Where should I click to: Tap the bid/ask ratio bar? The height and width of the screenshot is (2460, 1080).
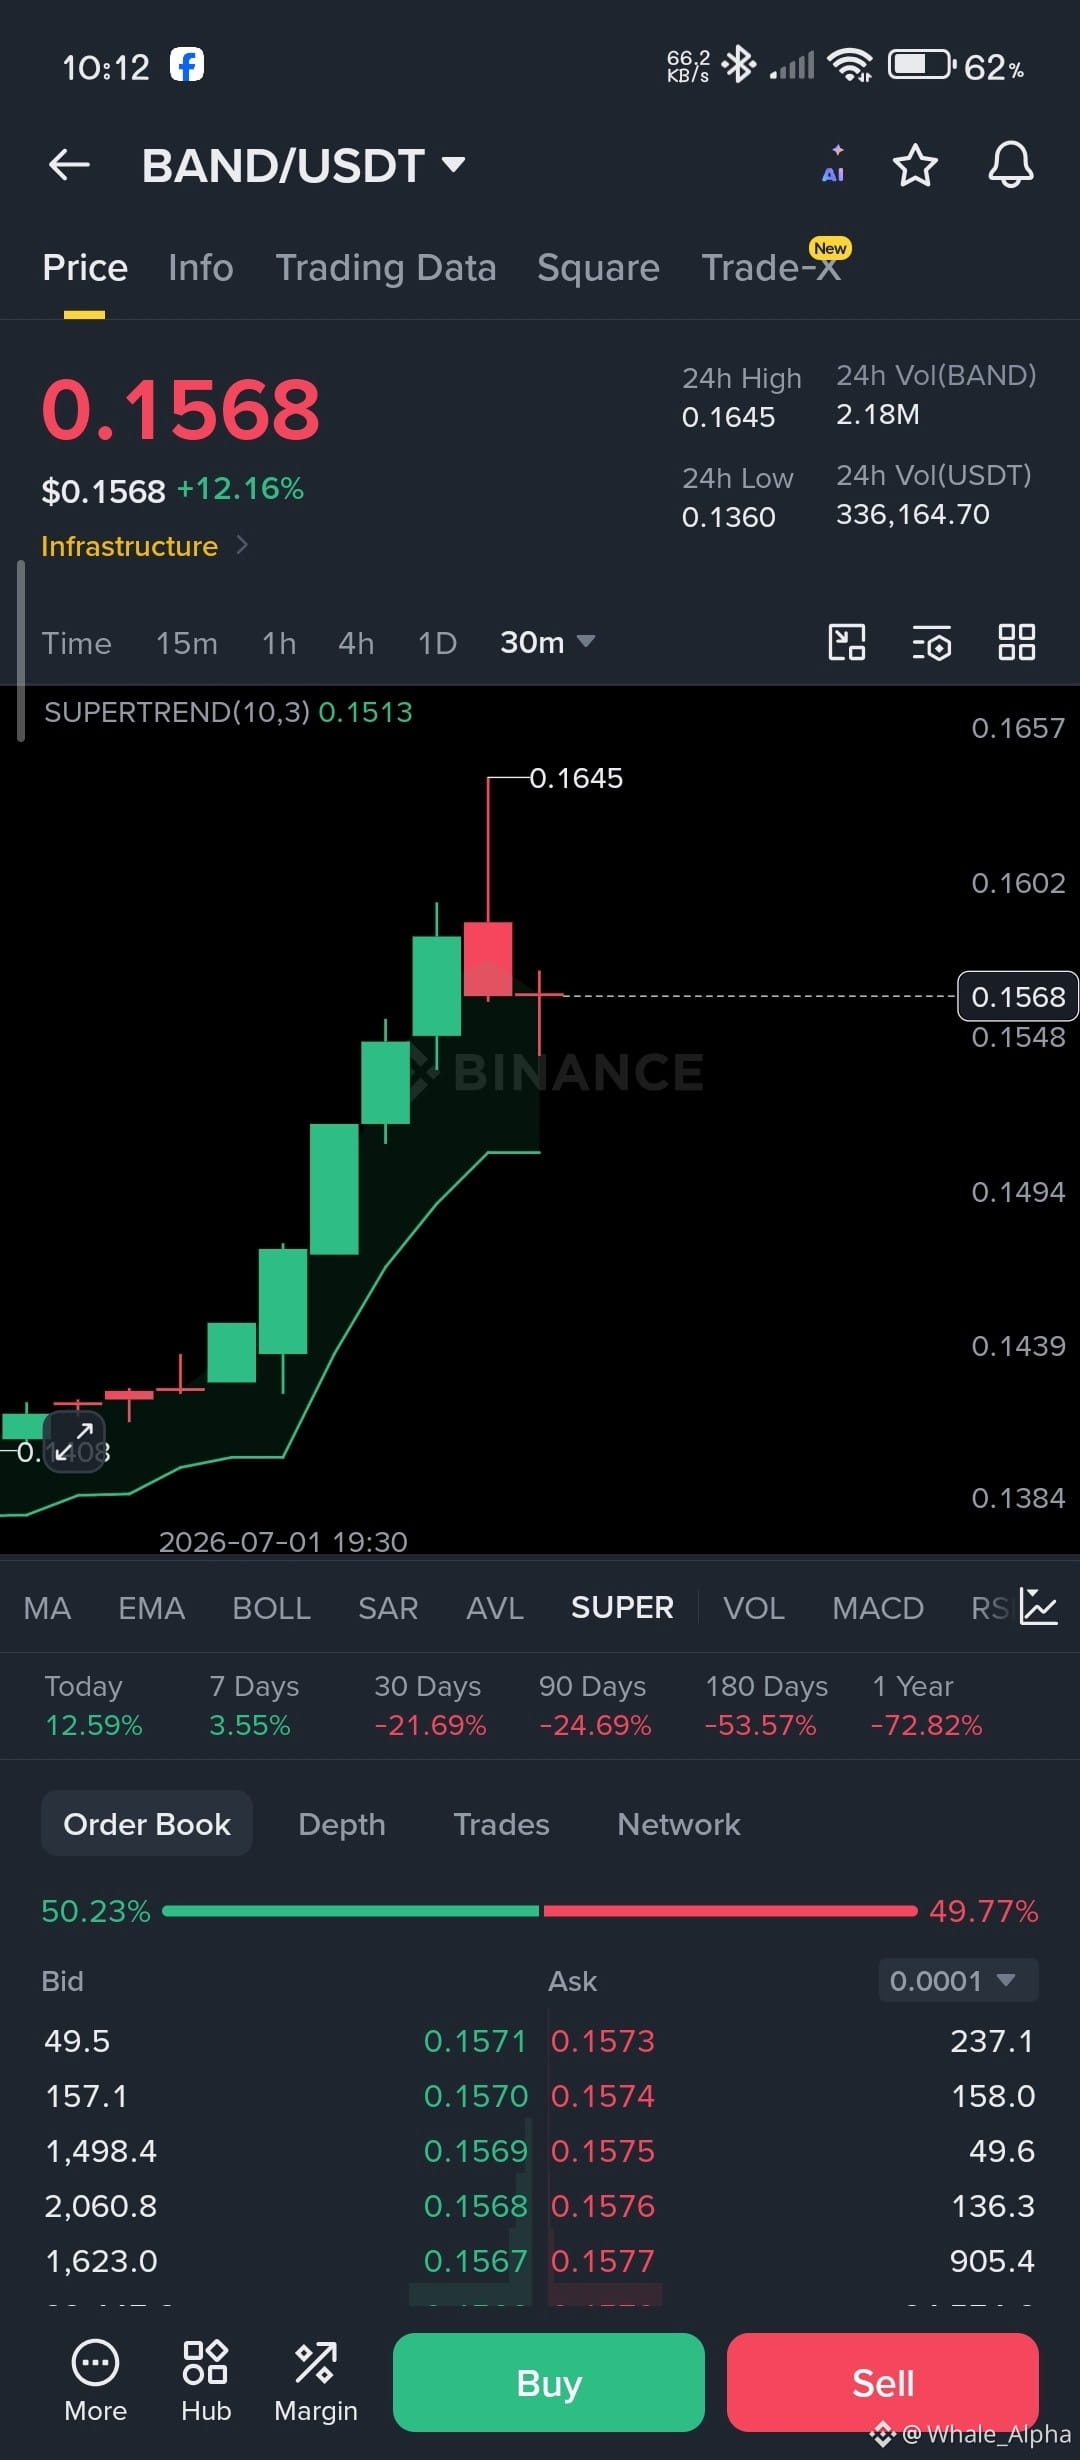tap(540, 1911)
